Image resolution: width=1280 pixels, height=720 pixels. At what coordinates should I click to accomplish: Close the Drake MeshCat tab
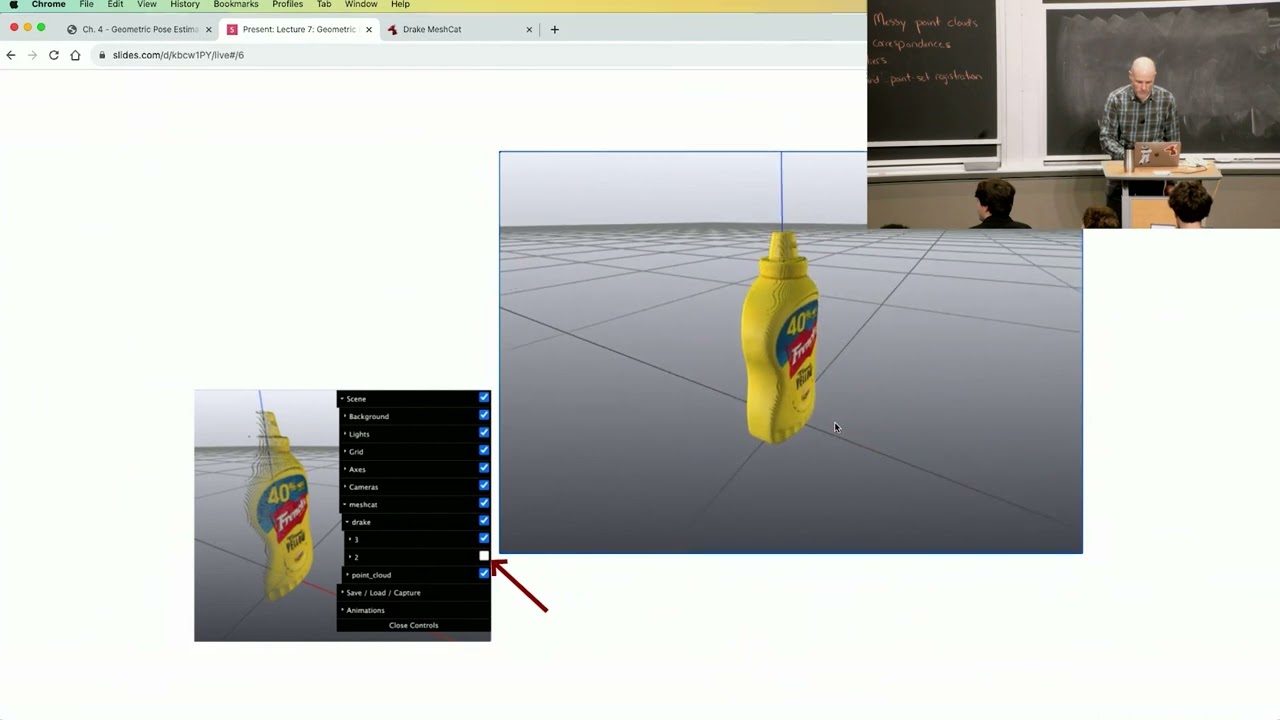click(x=529, y=29)
